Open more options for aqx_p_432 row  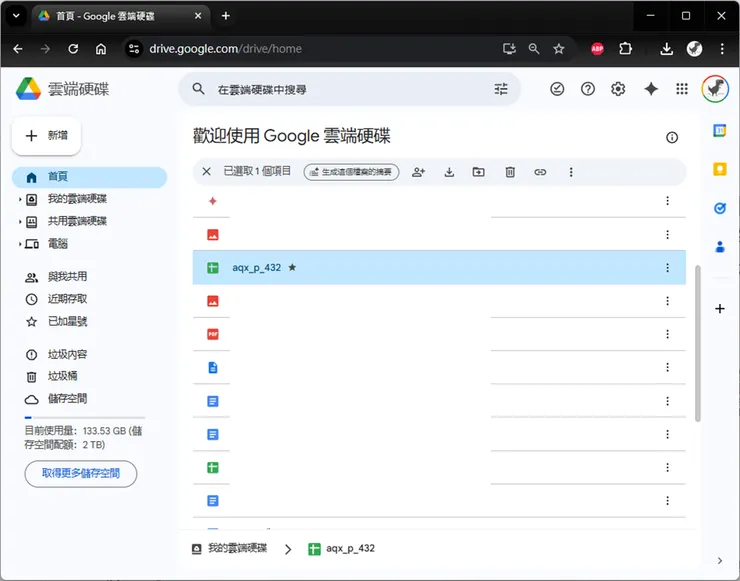pos(667,268)
